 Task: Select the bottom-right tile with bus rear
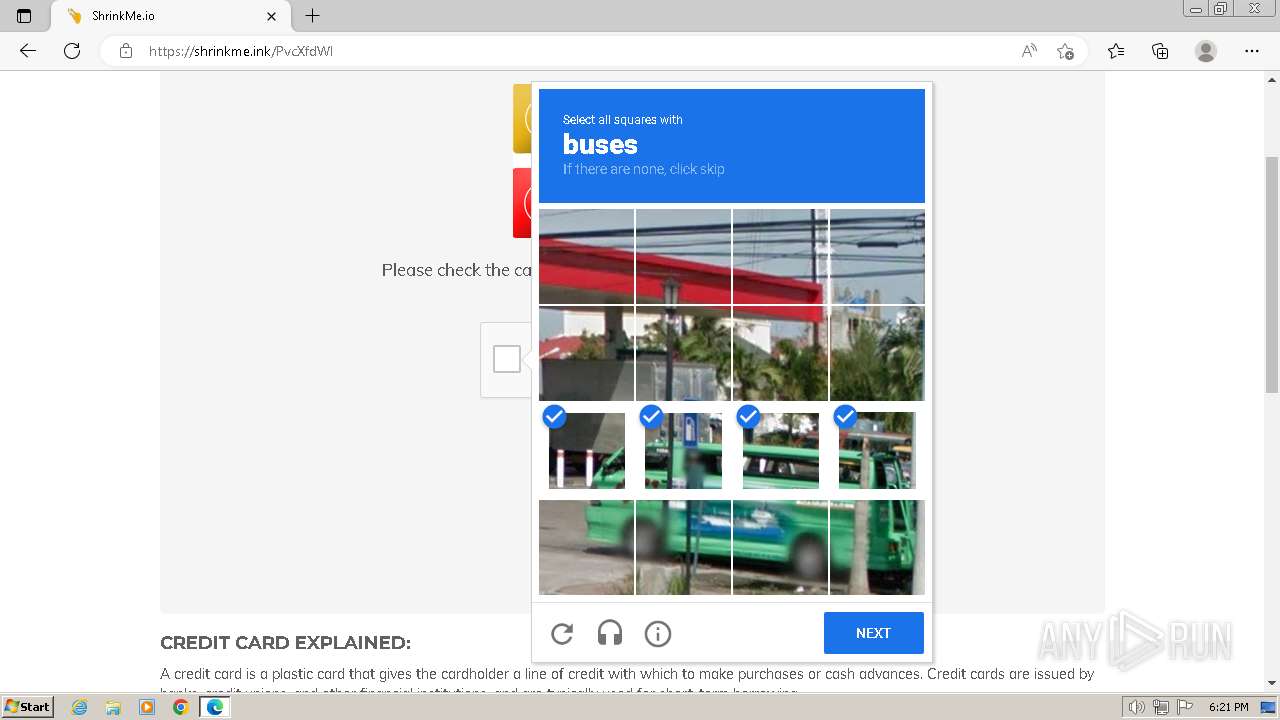[877, 547]
